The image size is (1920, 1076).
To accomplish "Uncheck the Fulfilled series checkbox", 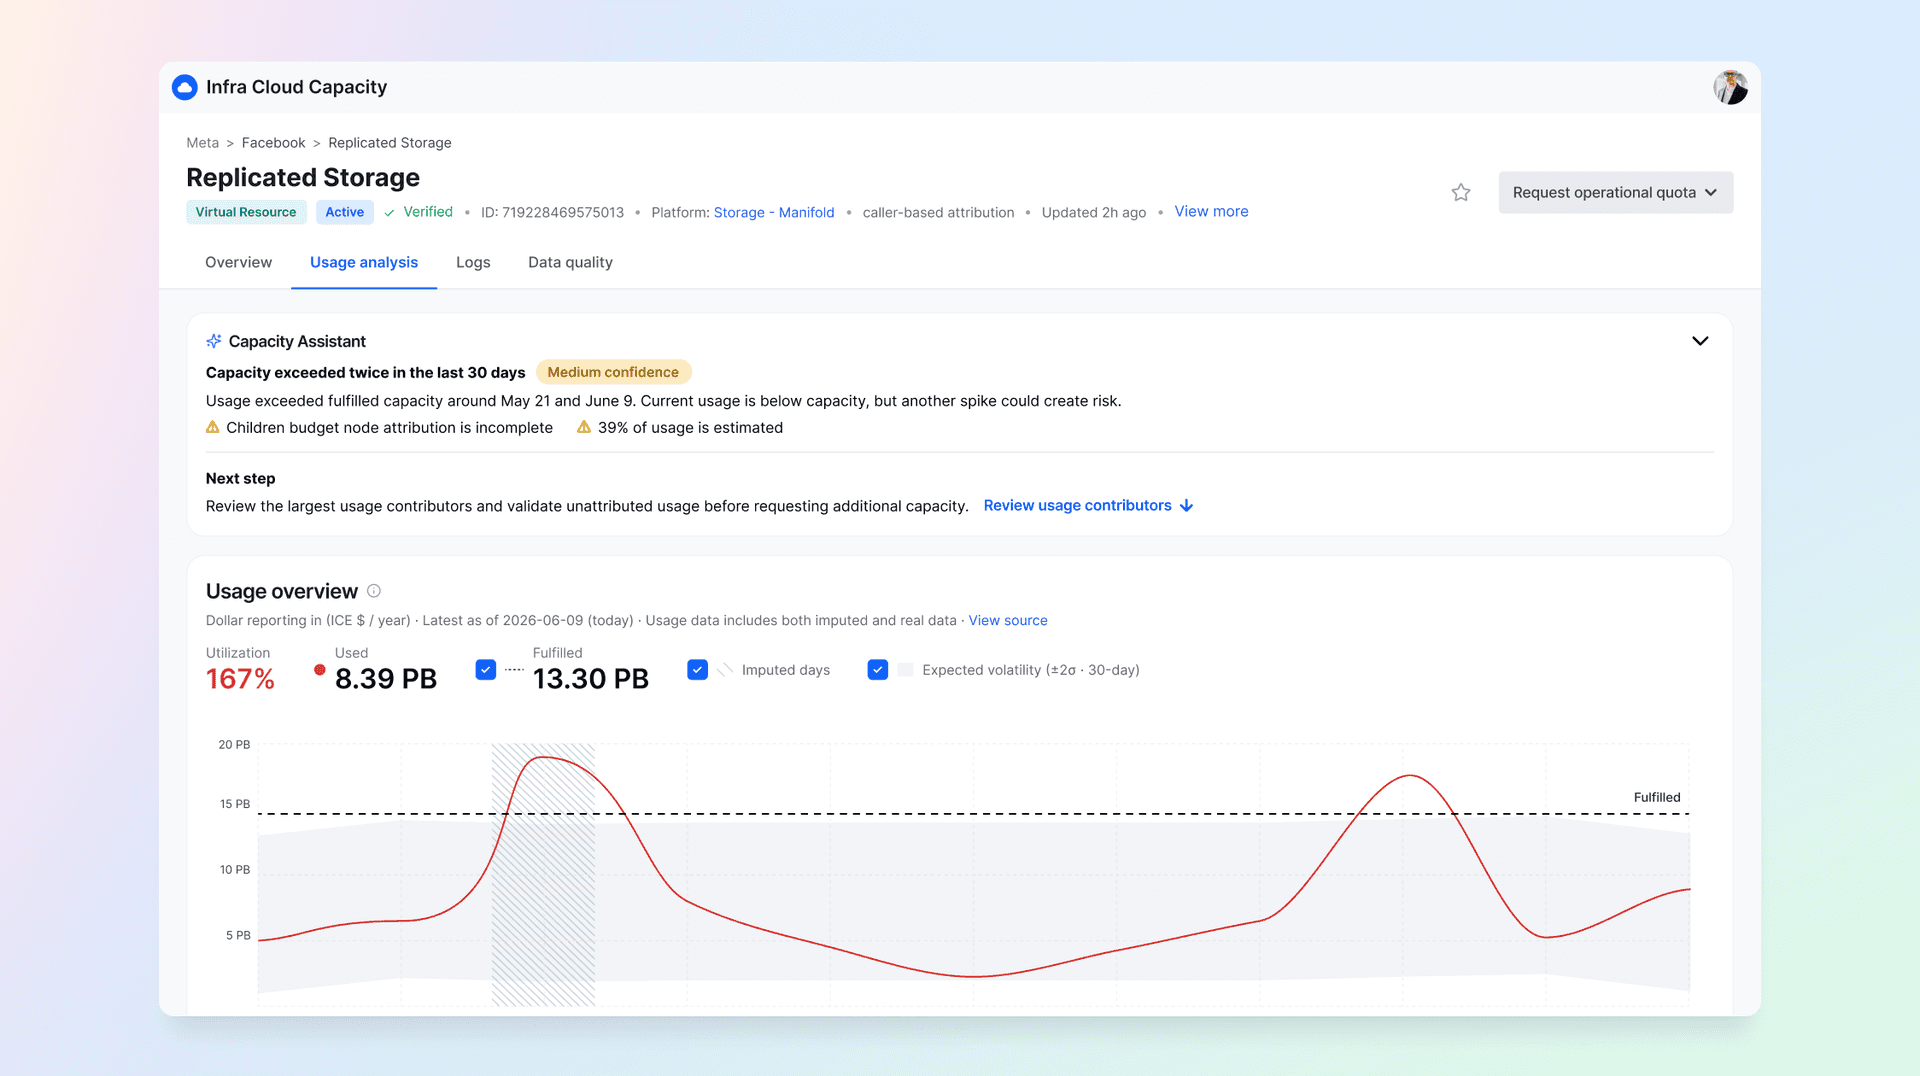I will 486,670.
